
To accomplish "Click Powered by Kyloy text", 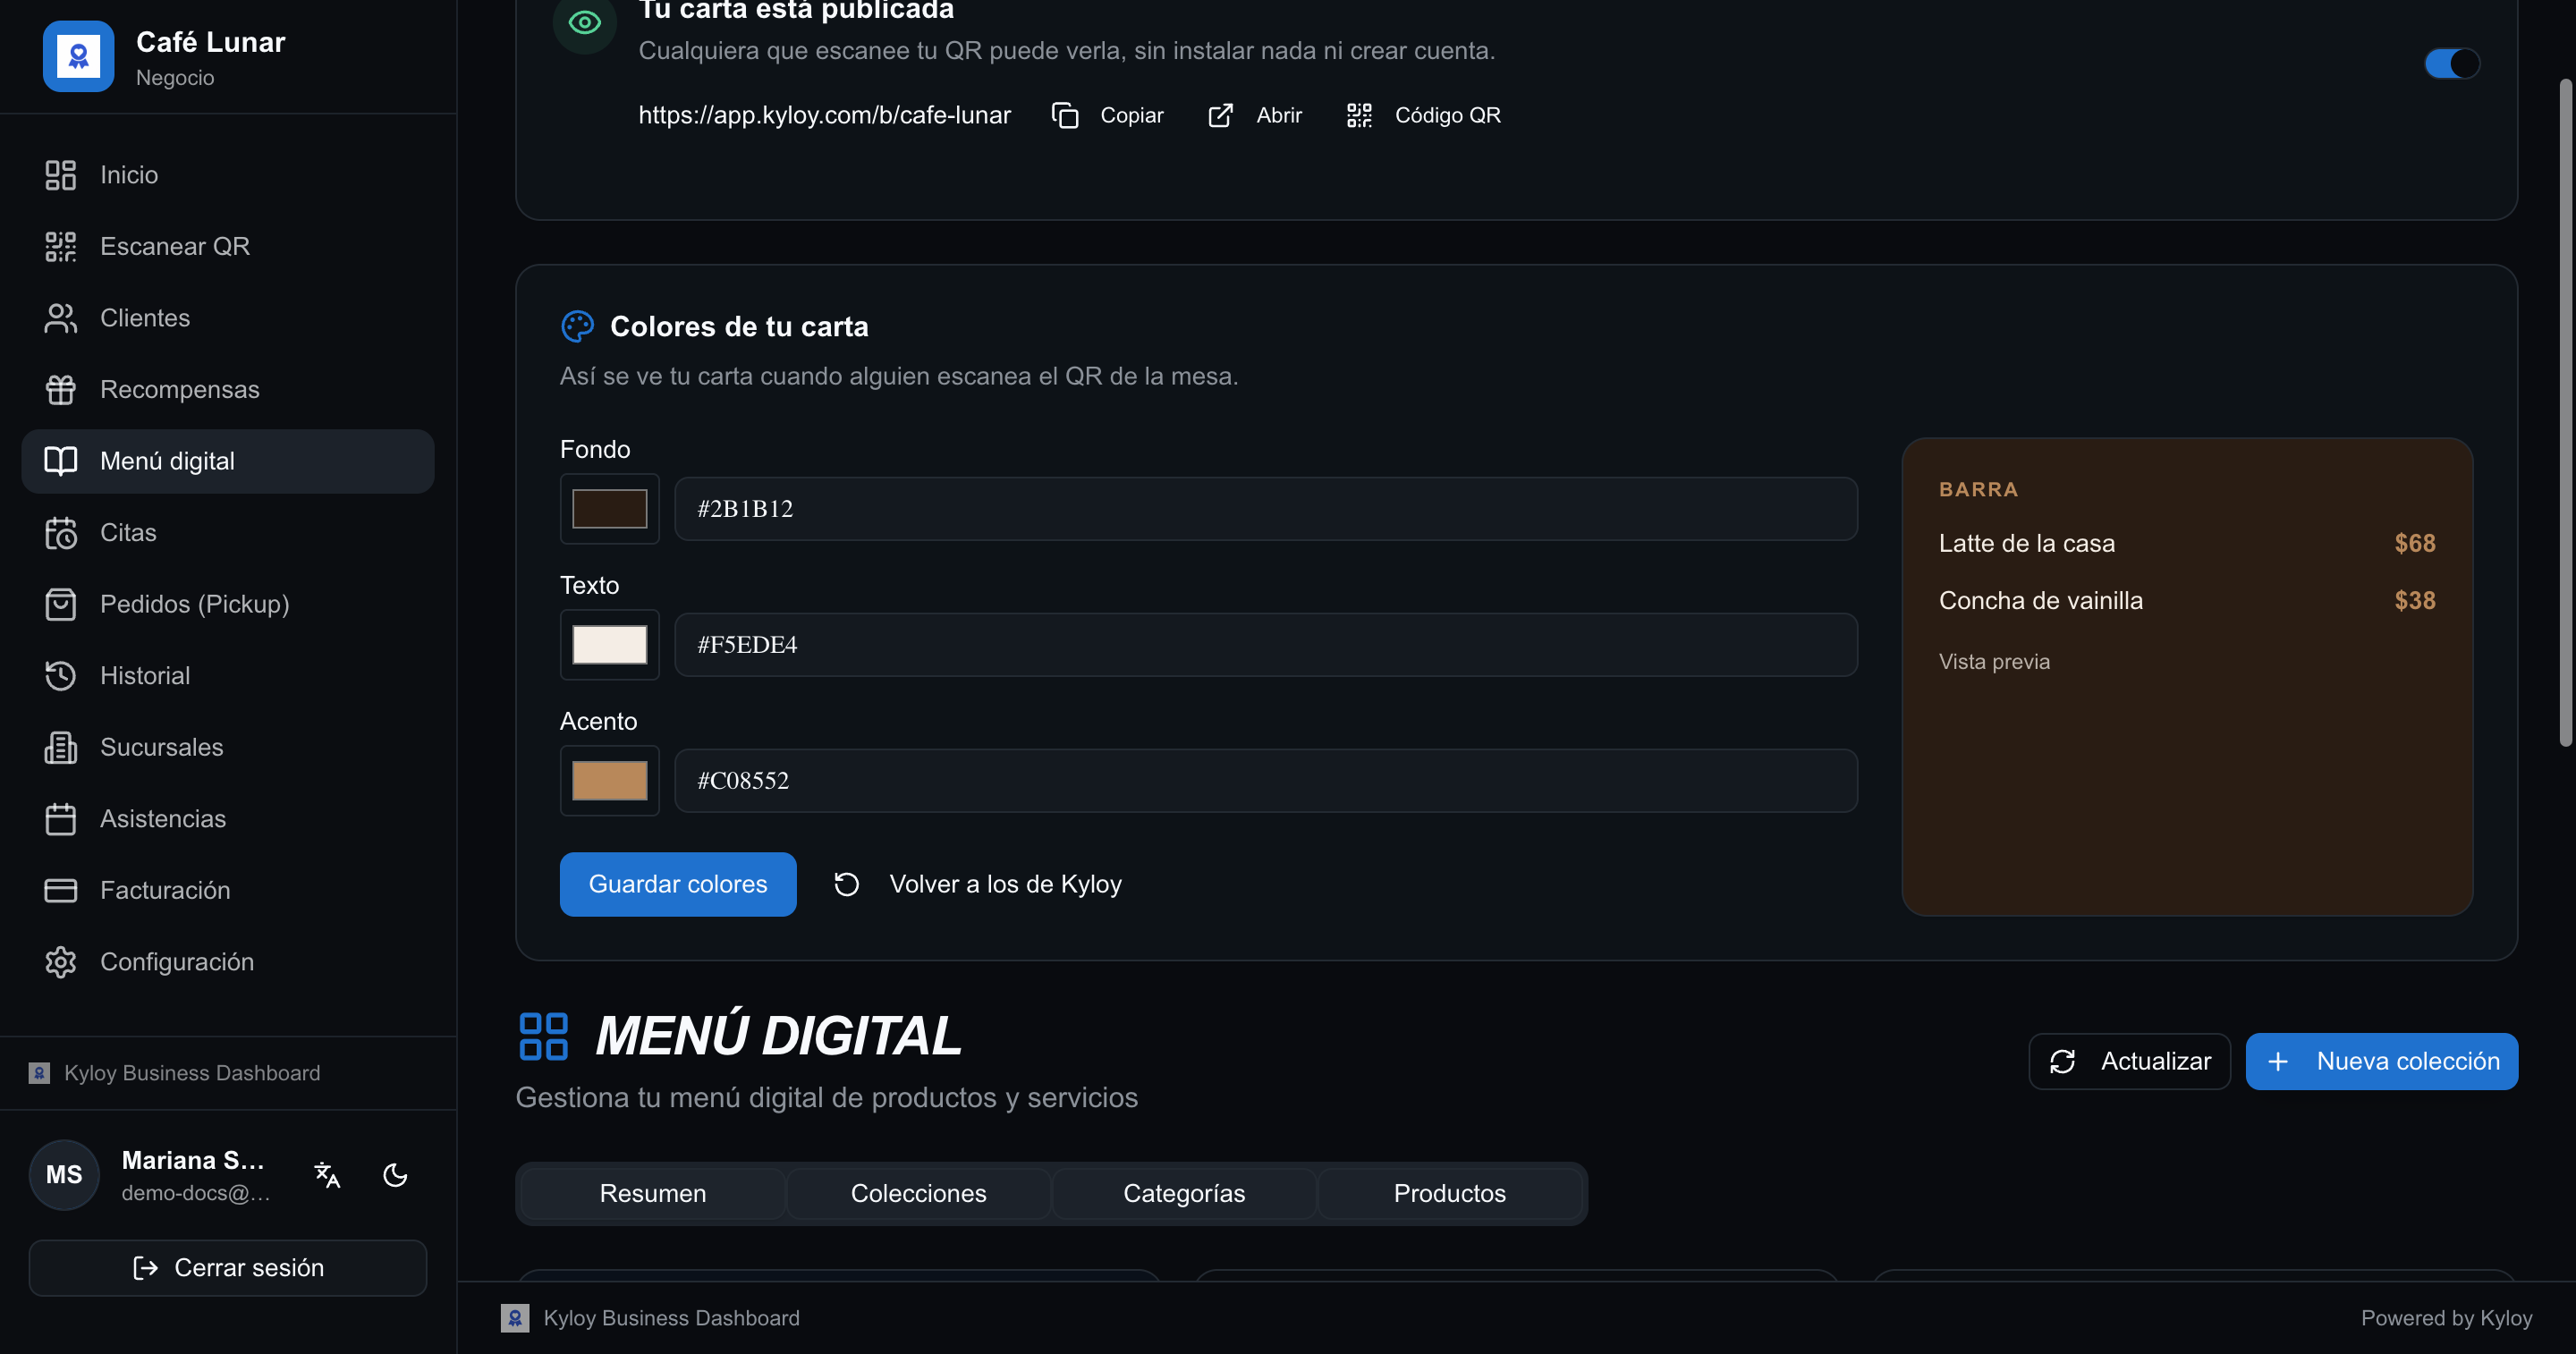I will 2446,1318.
